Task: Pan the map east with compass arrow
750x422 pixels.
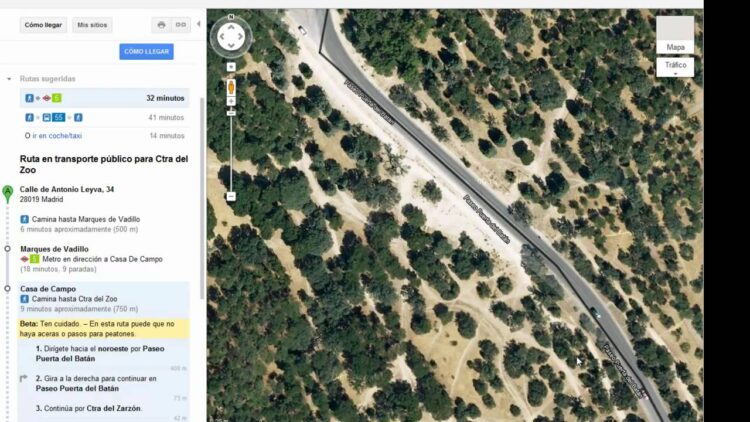Action: 240,36
